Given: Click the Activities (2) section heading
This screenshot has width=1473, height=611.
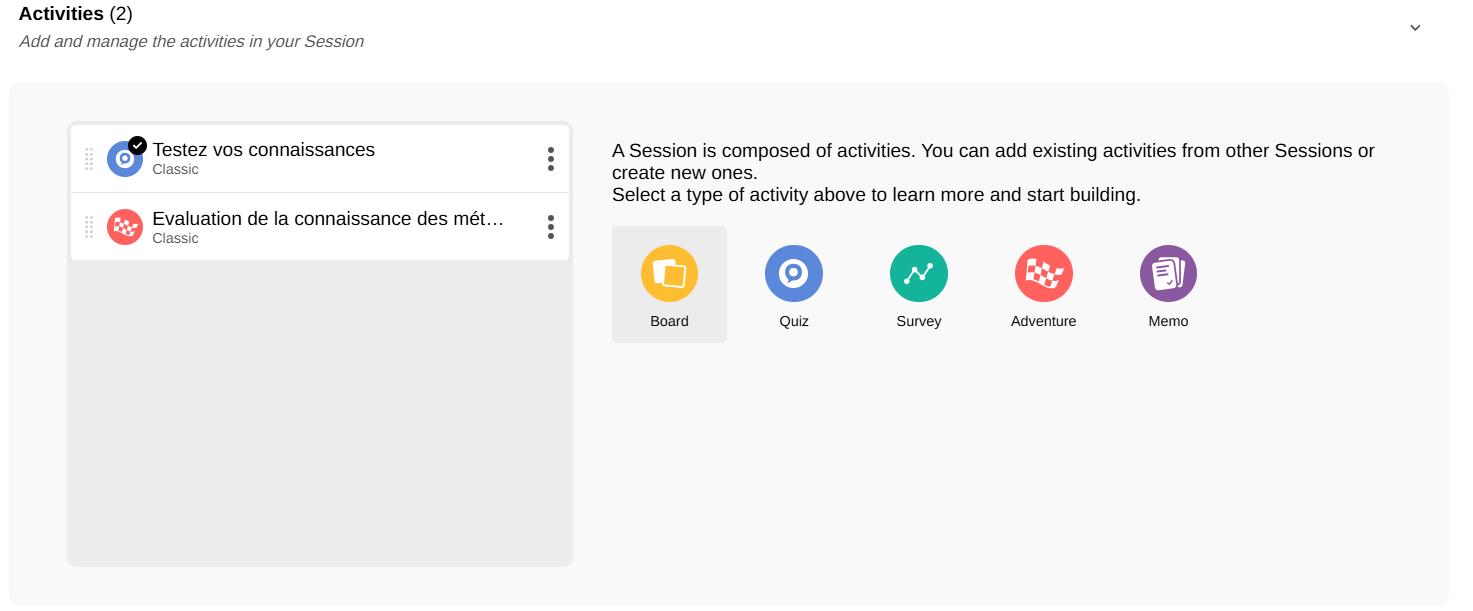Looking at the screenshot, I should (76, 14).
